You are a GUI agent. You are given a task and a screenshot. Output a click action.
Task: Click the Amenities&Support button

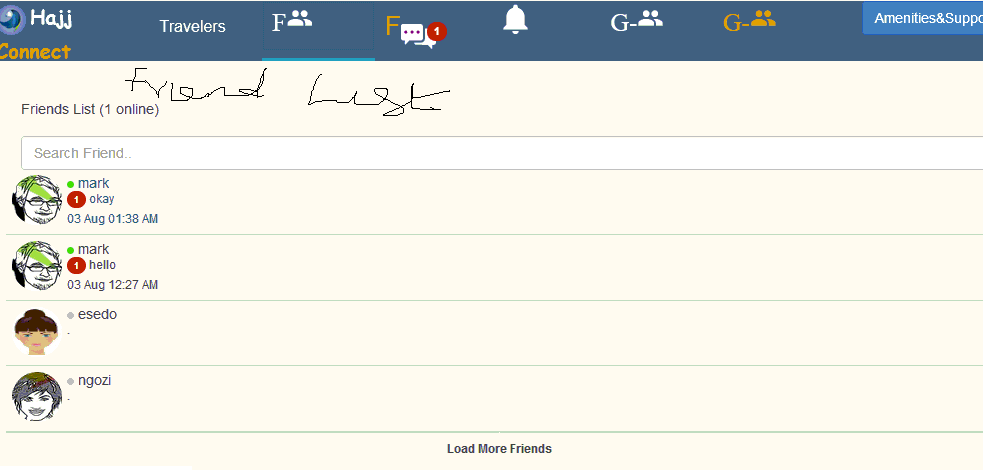click(923, 18)
